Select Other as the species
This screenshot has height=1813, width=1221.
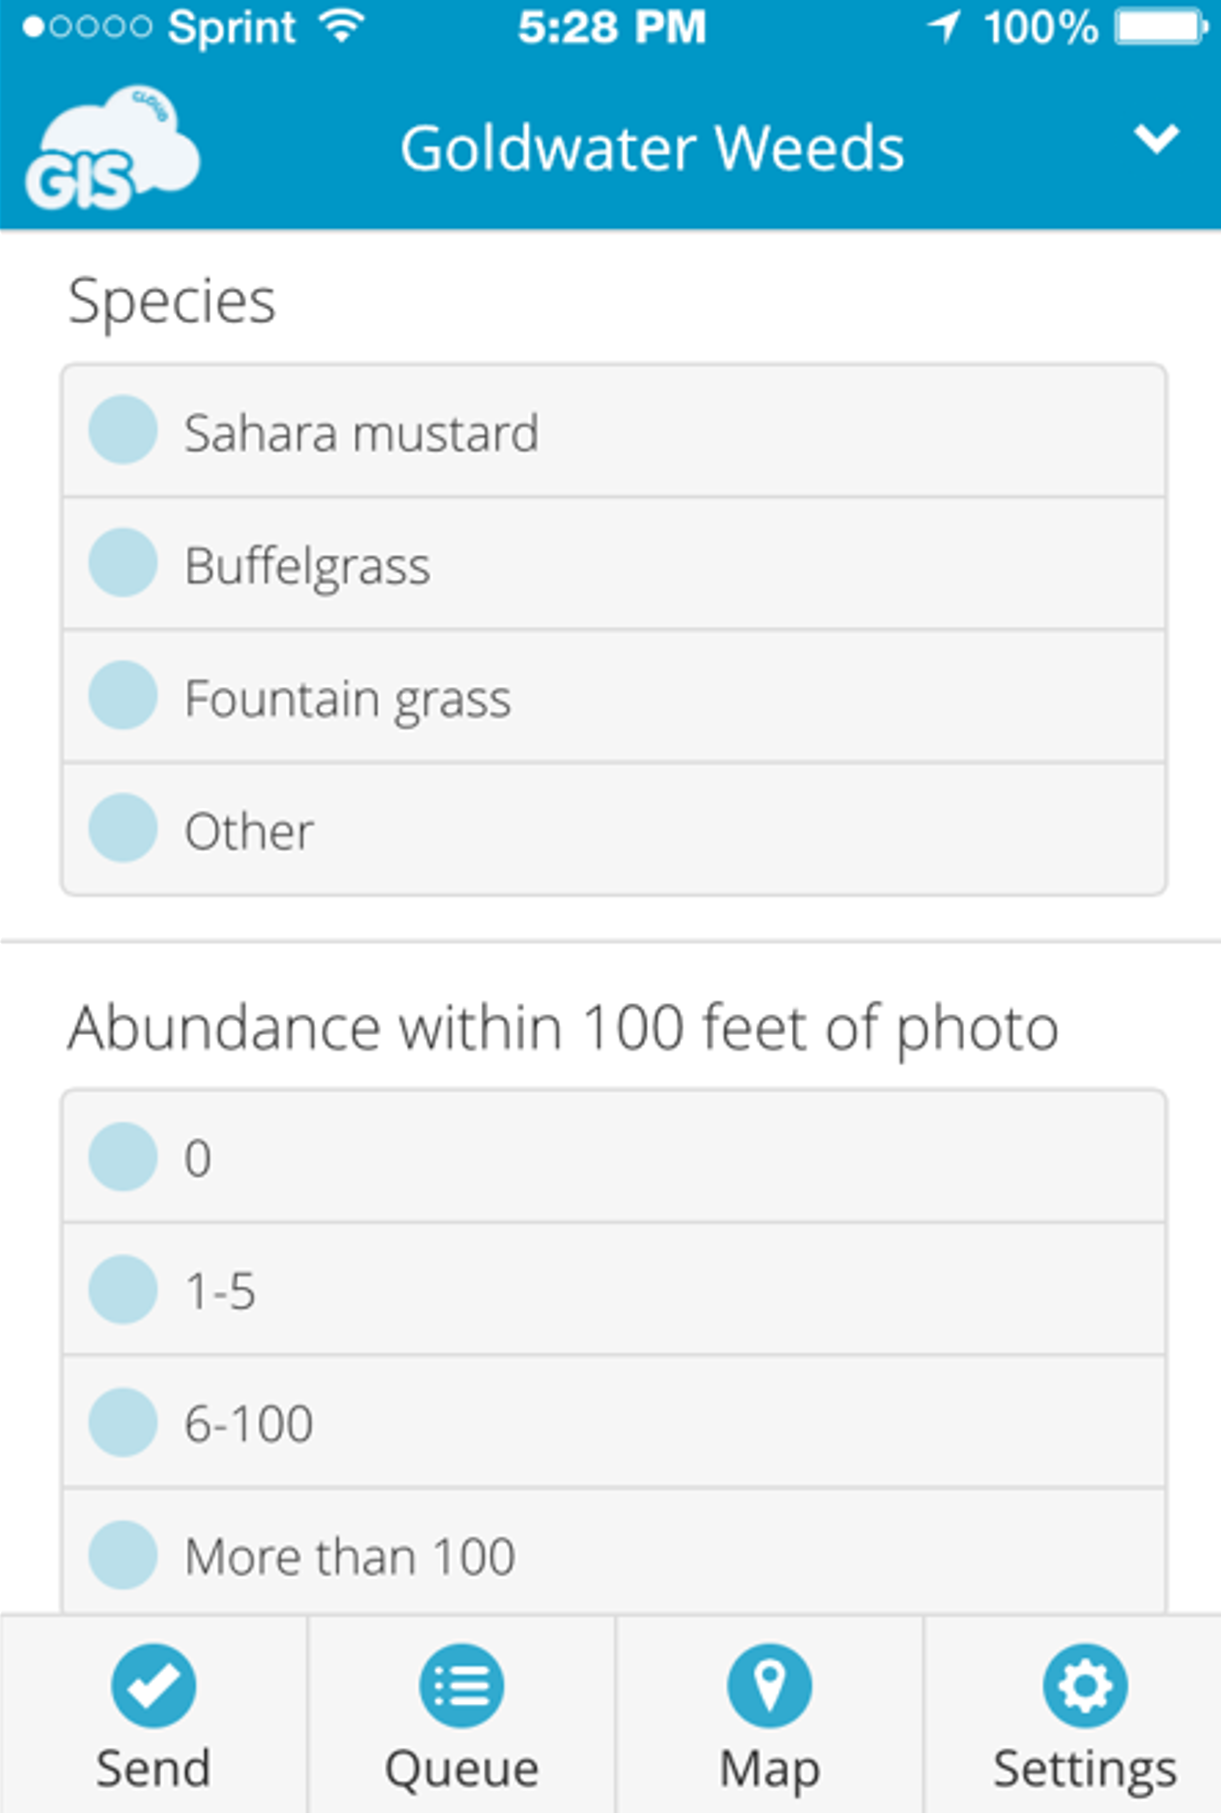click(123, 828)
